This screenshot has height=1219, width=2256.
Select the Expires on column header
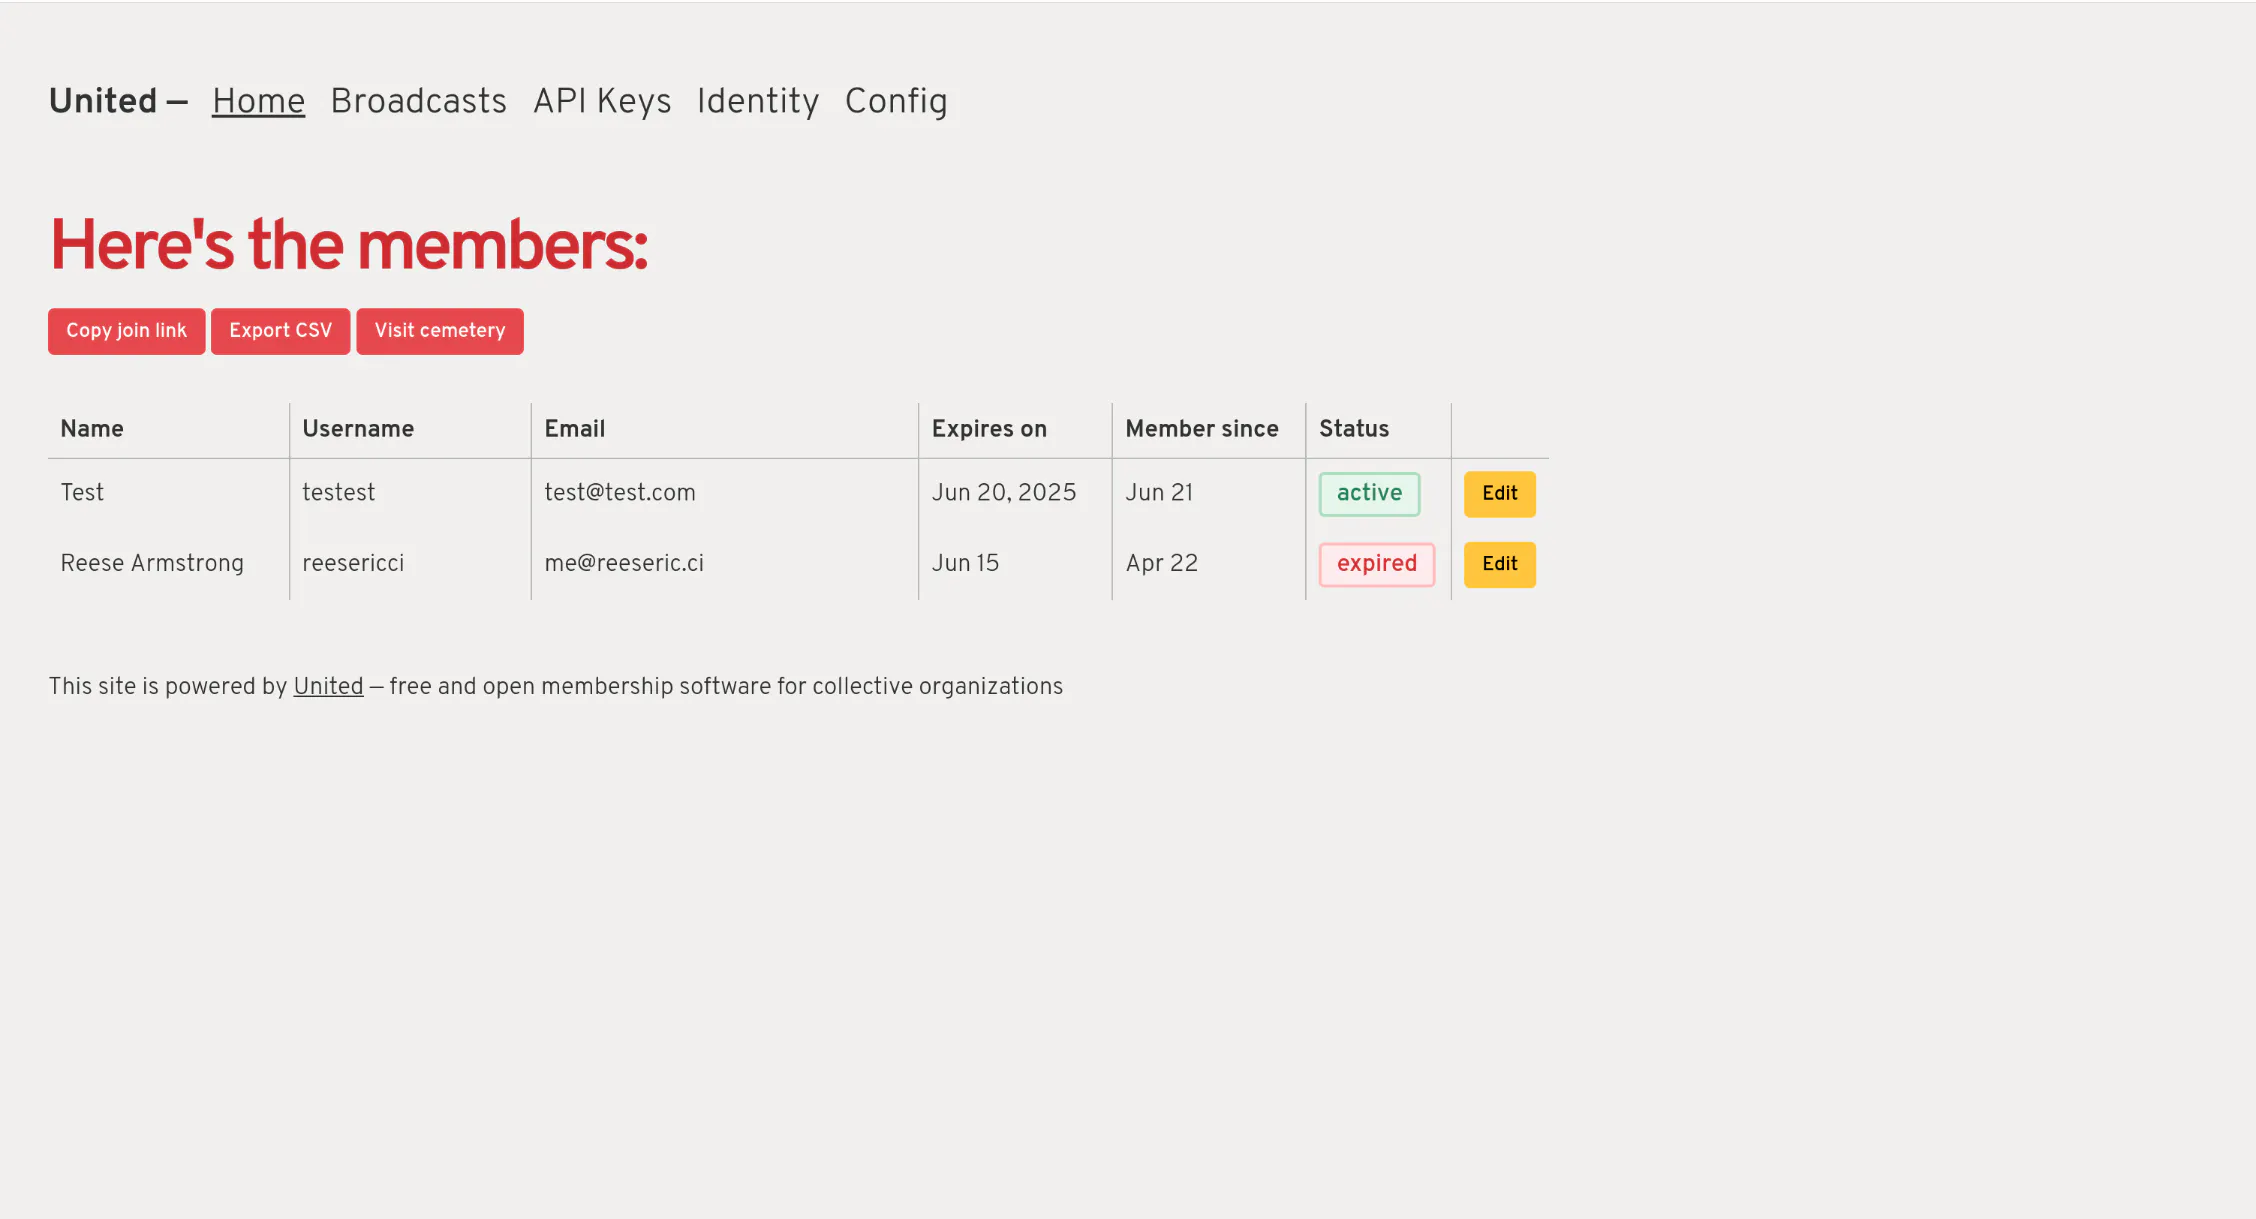[989, 429]
